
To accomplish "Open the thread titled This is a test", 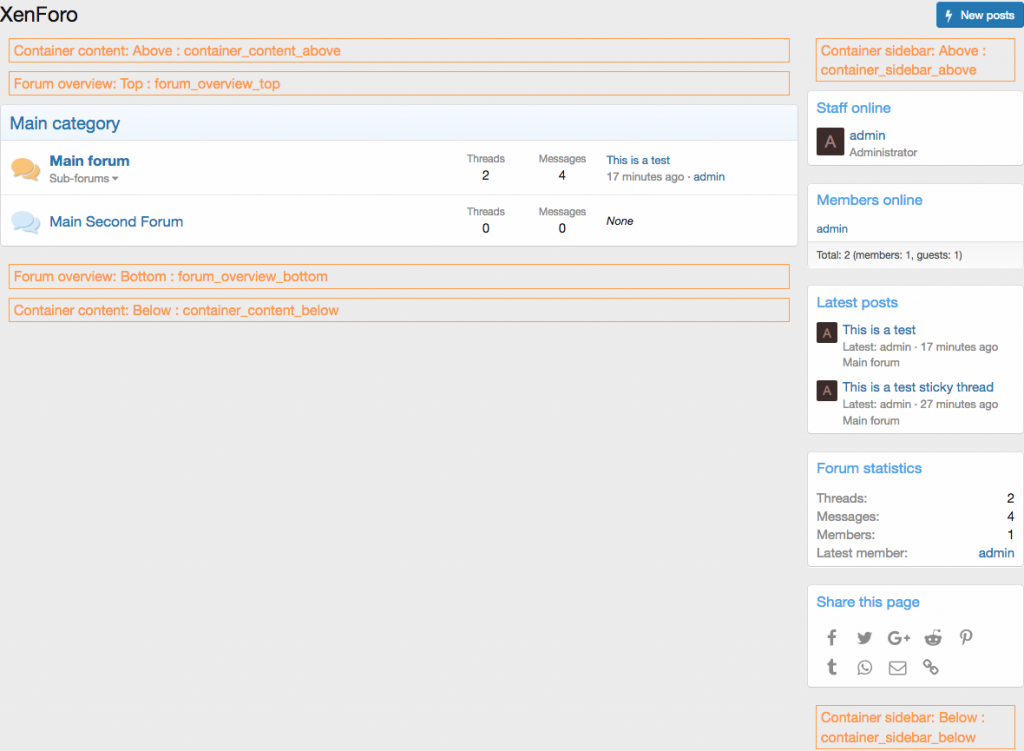I will pyautogui.click(x=637, y=160).
